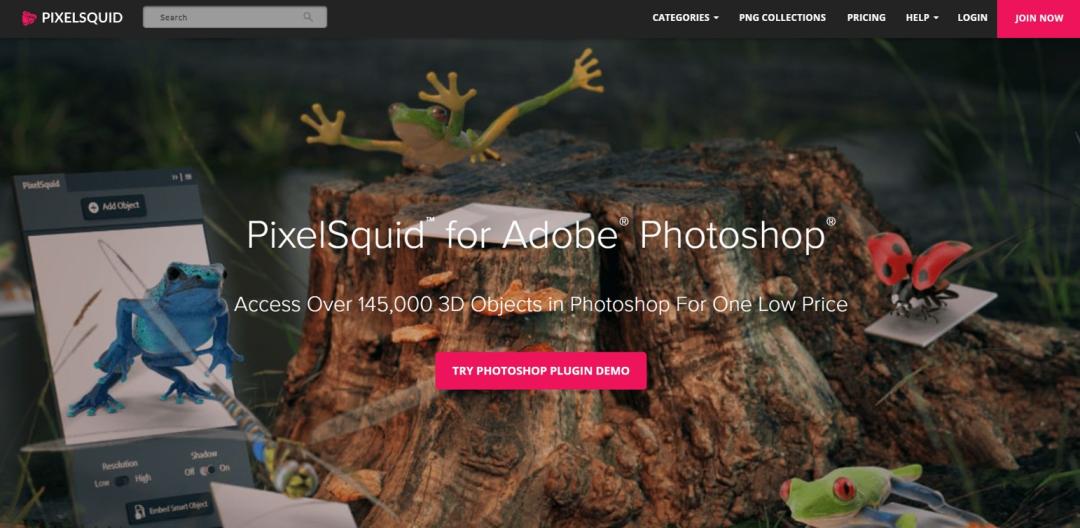Click Try Photoshop Plugin Demo button
This screenshot has width=1080, height=528.
[541, 371]
